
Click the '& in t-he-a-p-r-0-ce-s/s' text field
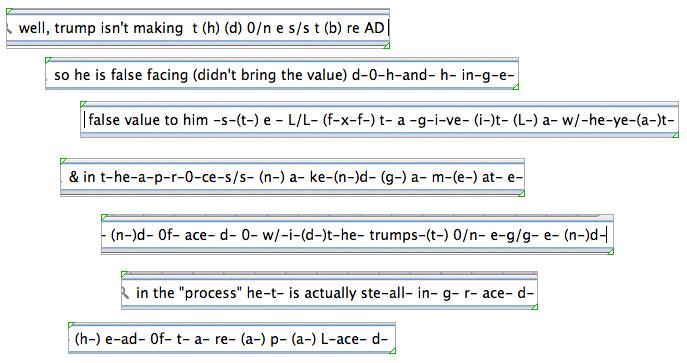click(293, 177)
